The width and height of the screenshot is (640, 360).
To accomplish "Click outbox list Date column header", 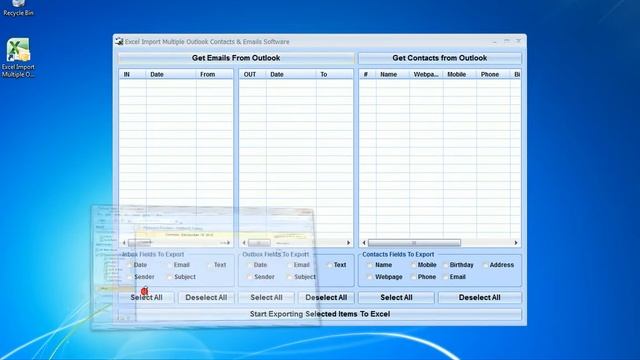I will (291, 74).
